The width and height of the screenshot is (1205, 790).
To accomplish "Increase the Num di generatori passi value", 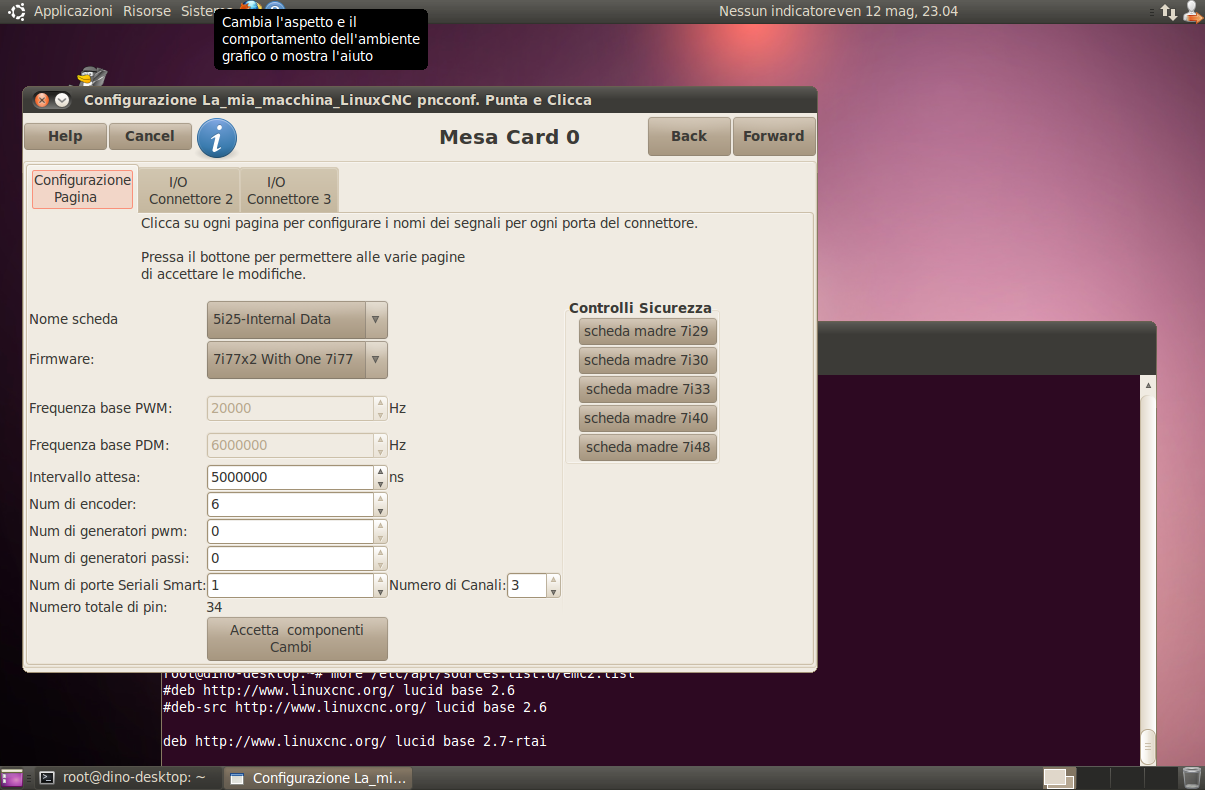I will point(381,553).
